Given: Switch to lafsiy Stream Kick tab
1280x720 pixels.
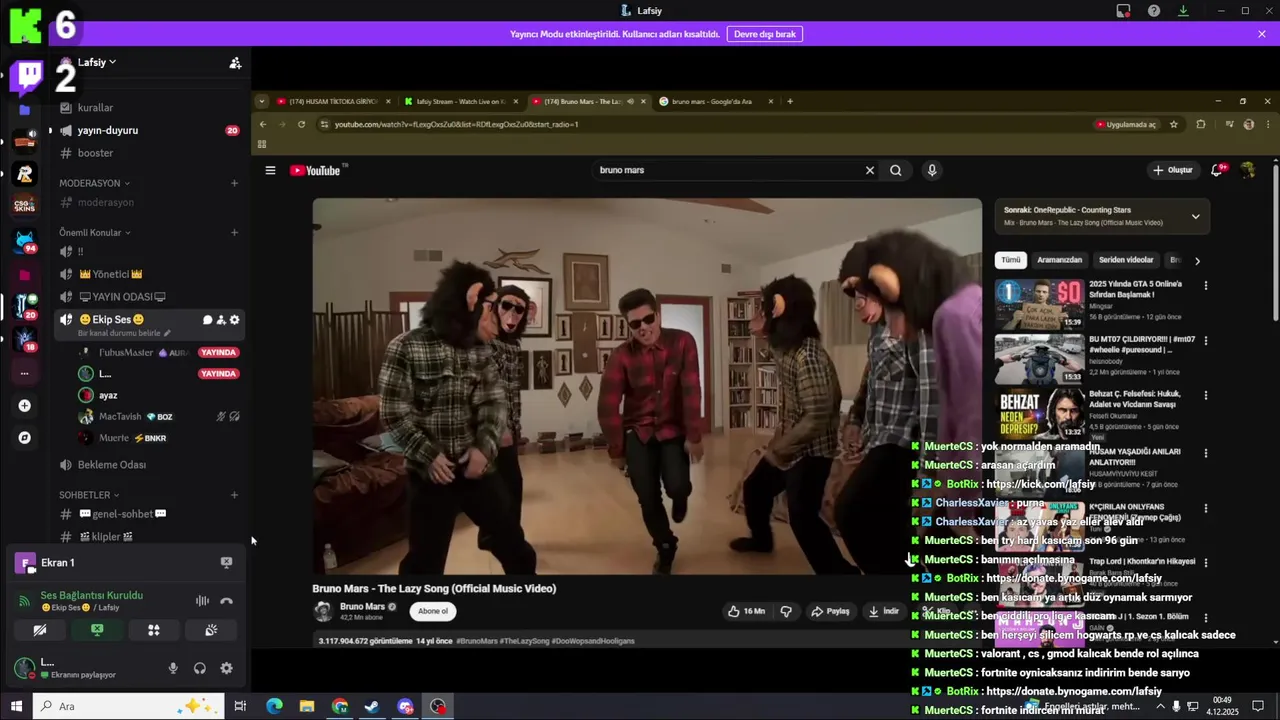Looking at the screenshot, I should 461,101.
